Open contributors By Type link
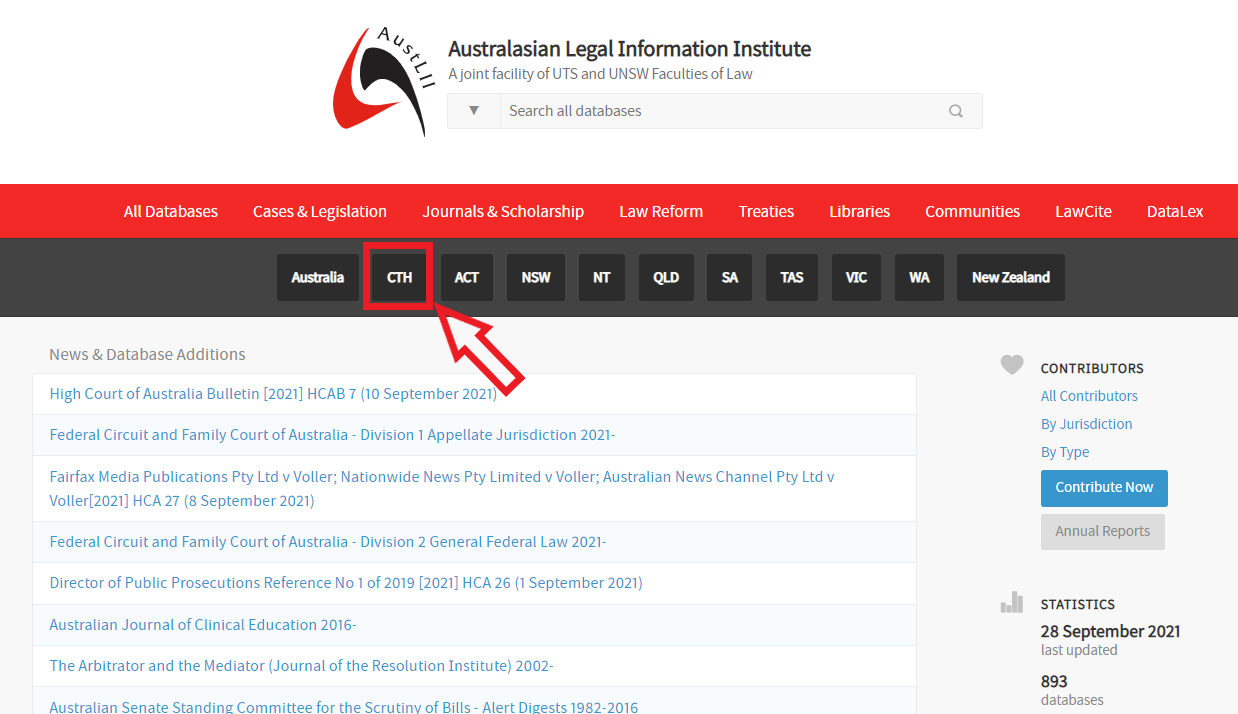The height and width of the screenshot is (714, 1238). (1065, 452)
